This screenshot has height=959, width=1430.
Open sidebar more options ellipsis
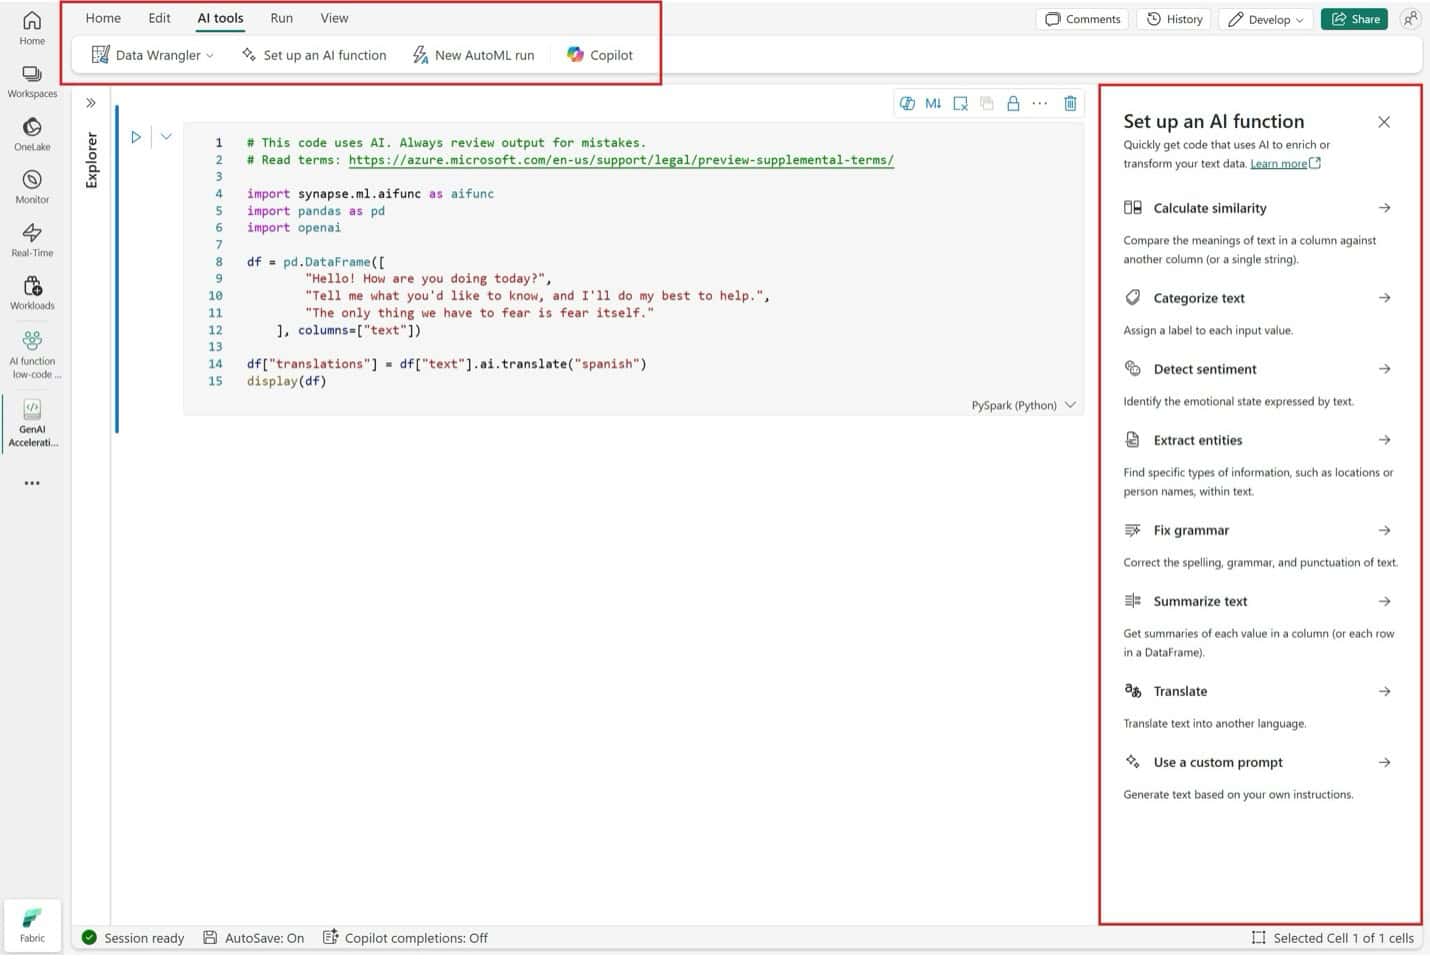32,483
